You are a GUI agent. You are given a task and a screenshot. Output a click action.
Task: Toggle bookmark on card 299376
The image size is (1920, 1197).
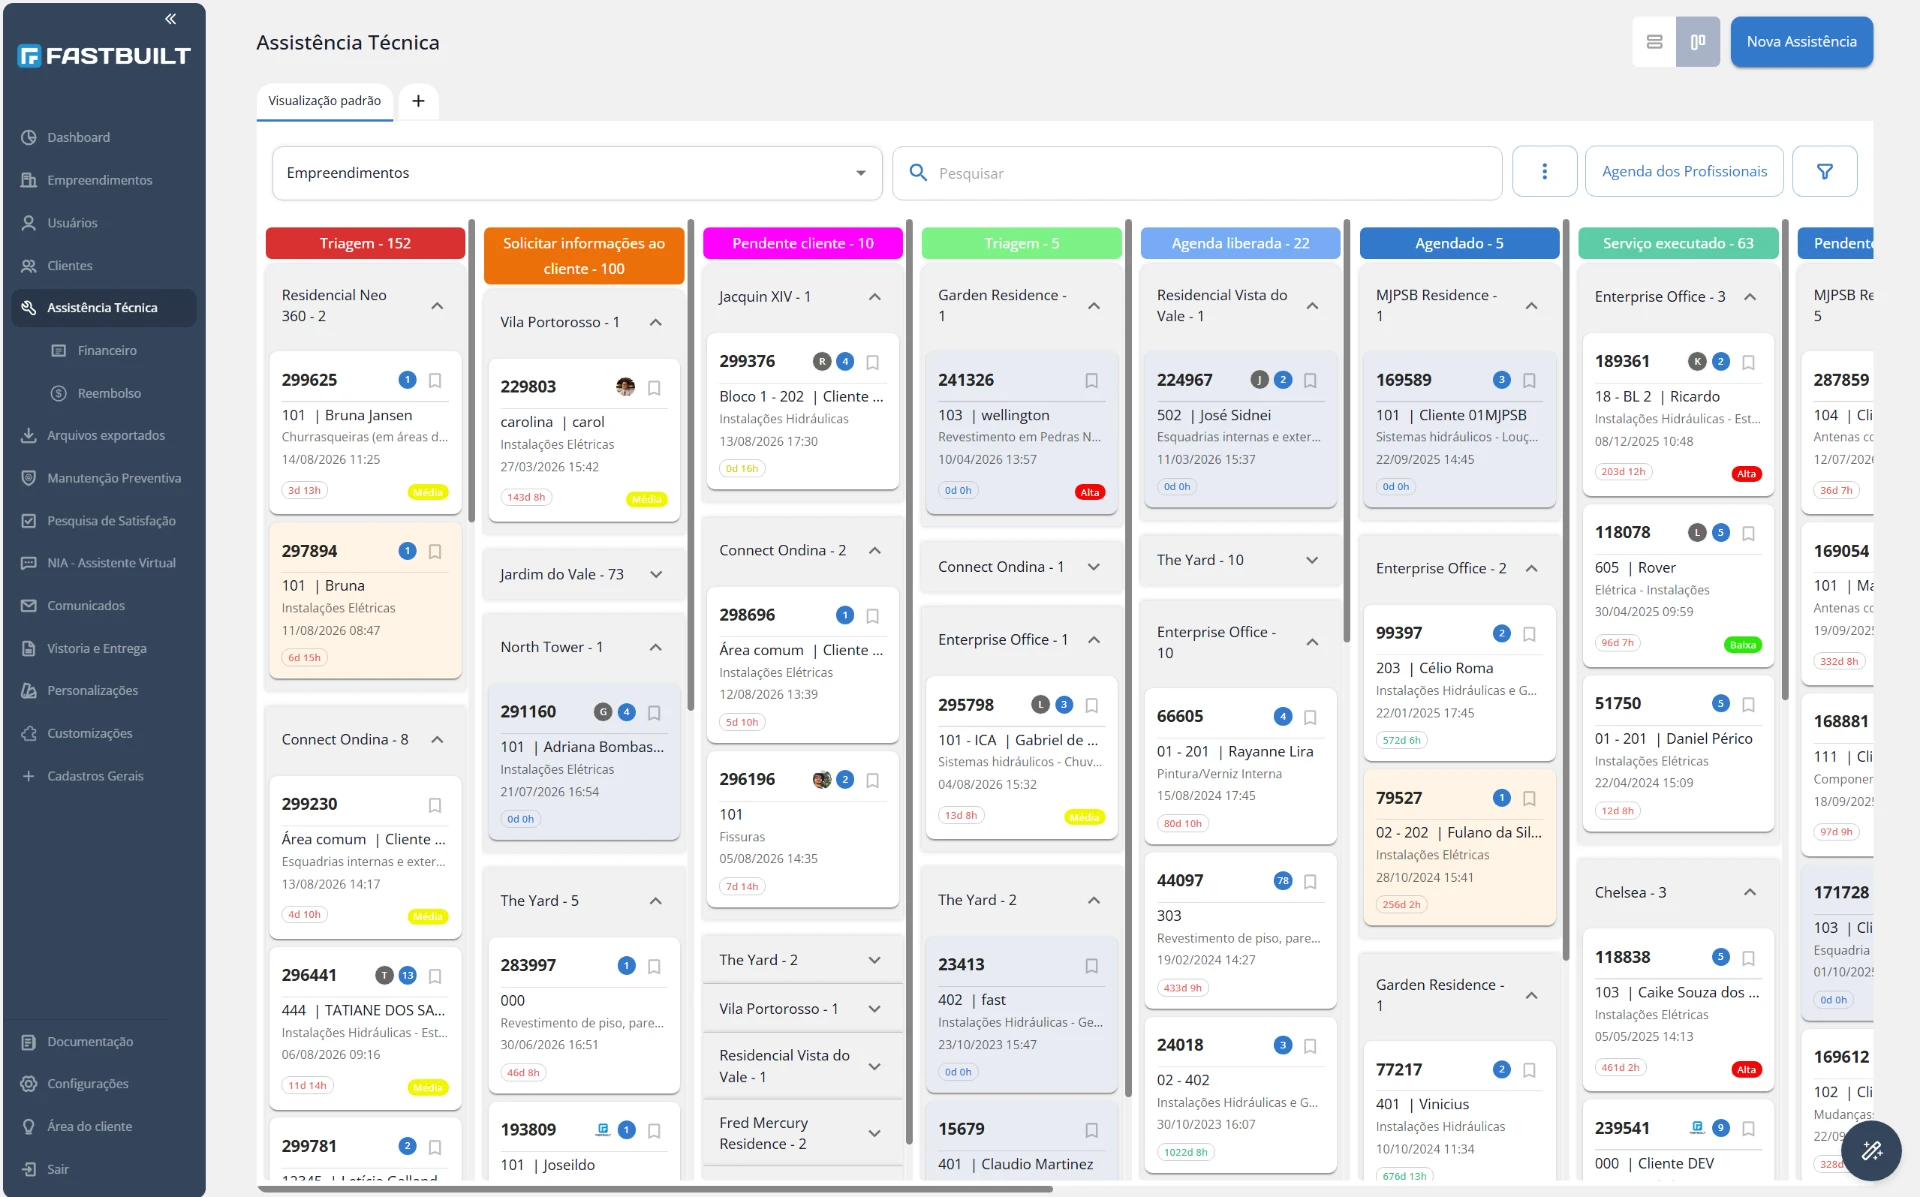[873, 362]
